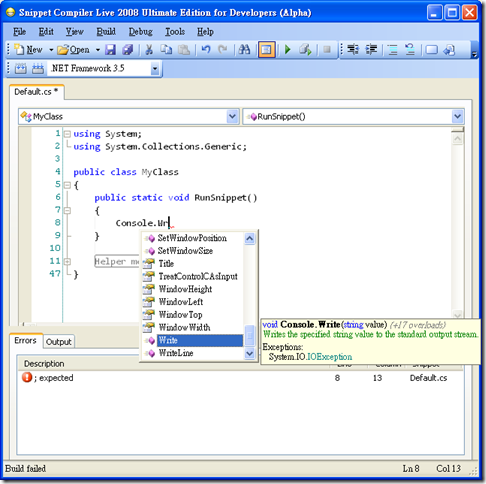The width and height of the screenshot is (486, 484).
Task: Click the blank window icon in toolbar
Action: click(432, 50)
